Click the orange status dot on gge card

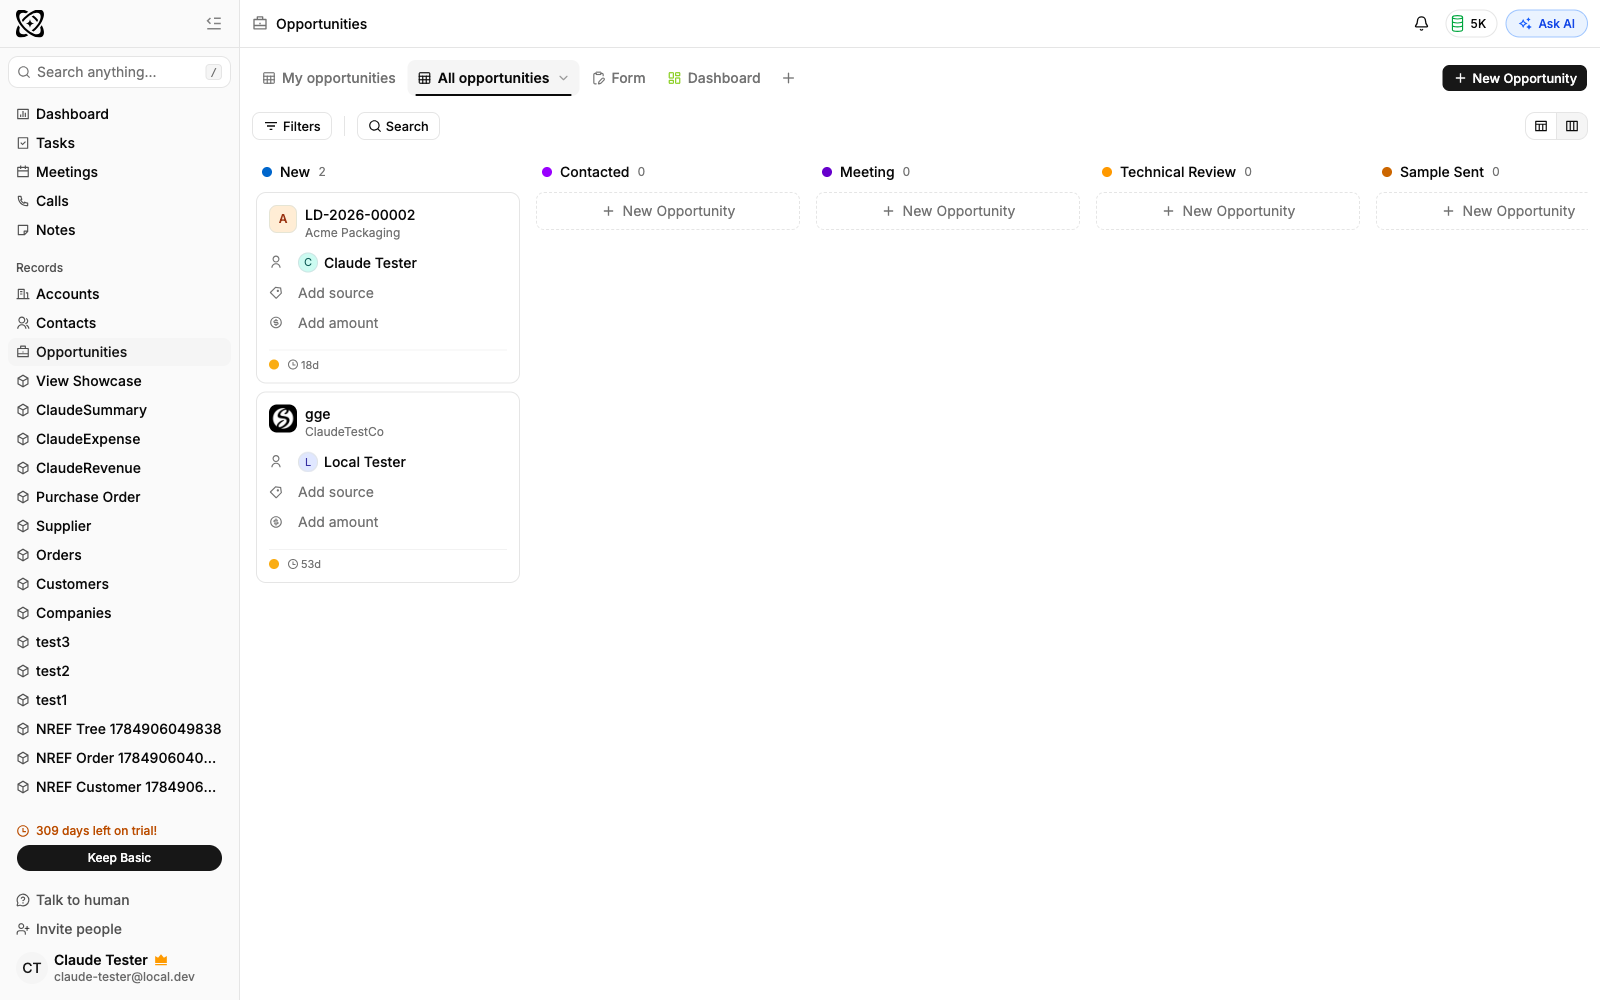pos(274,564)
